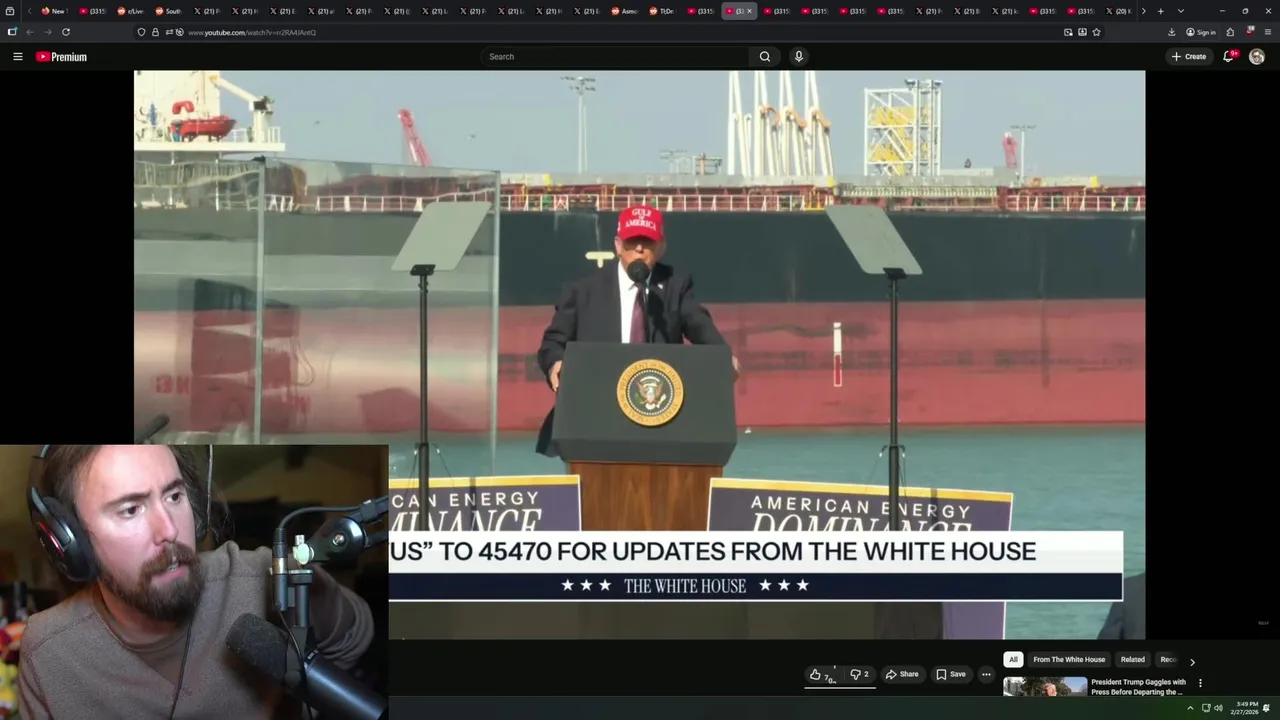Show more filter chips with right arrow
This screenshot has height=720, width=1280.
pyautogui.click(x=1192, y=662)
